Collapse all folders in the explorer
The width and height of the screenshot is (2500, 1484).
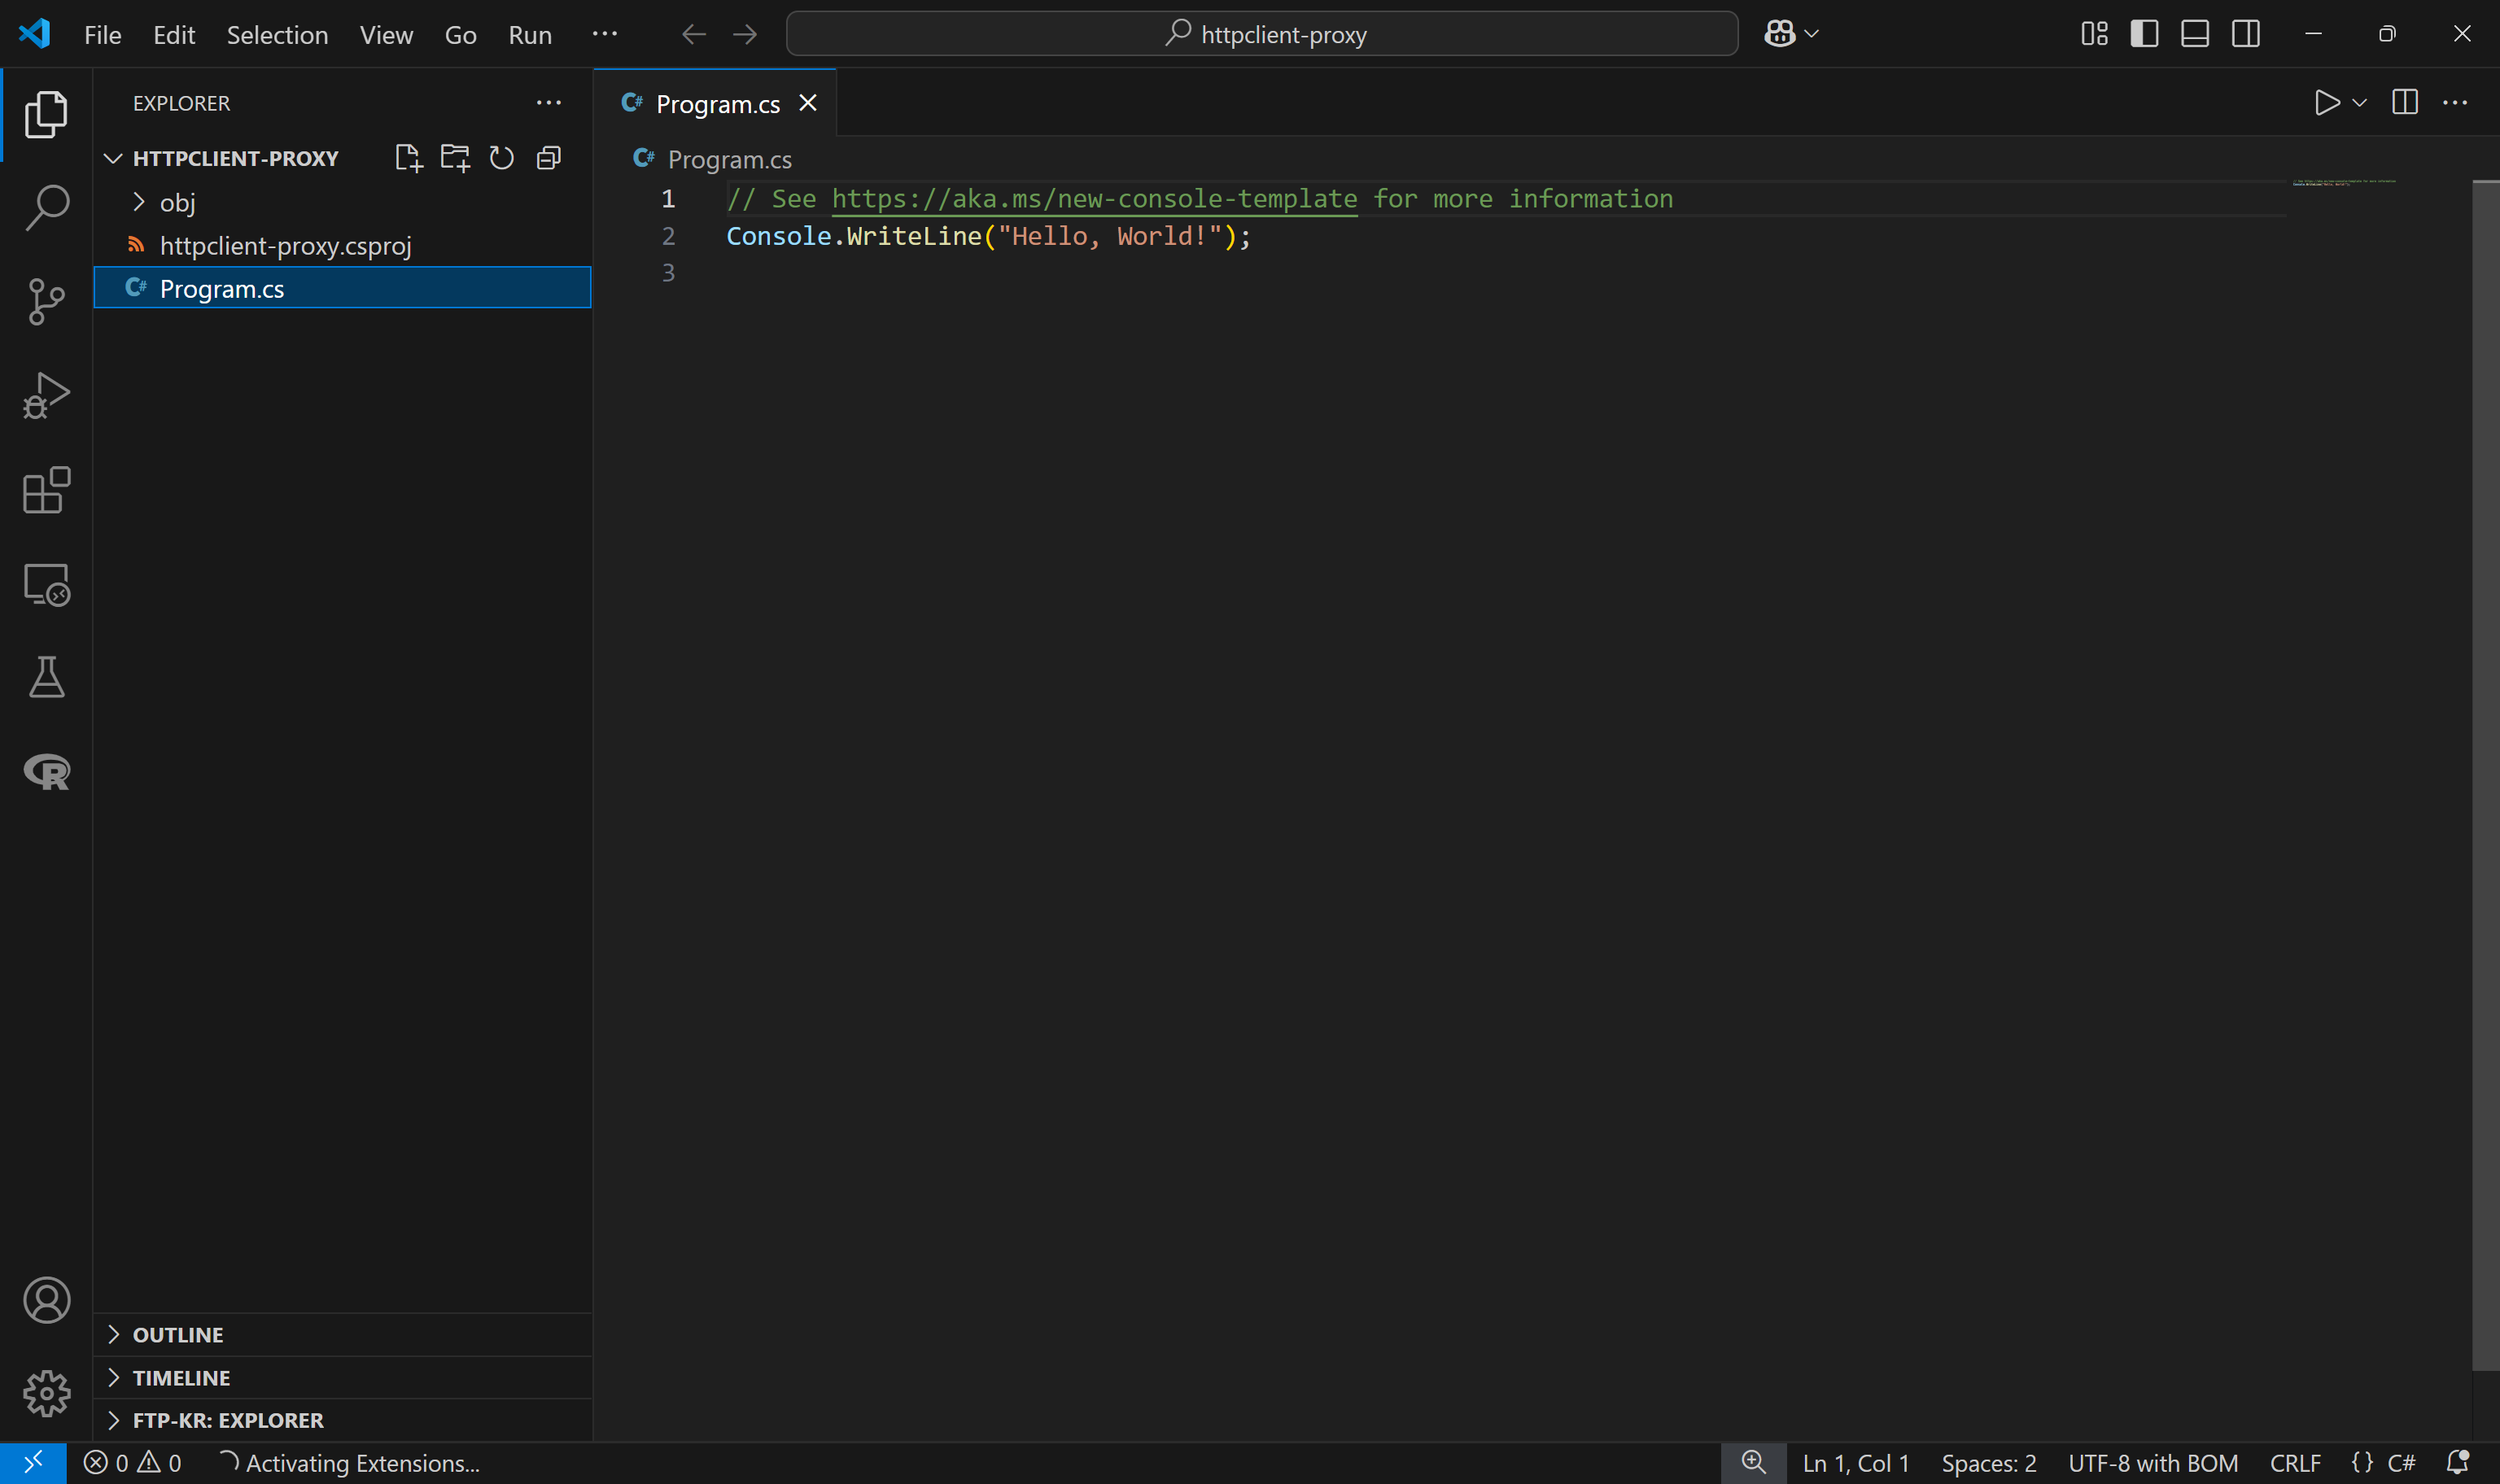click(x=548, y=157)
